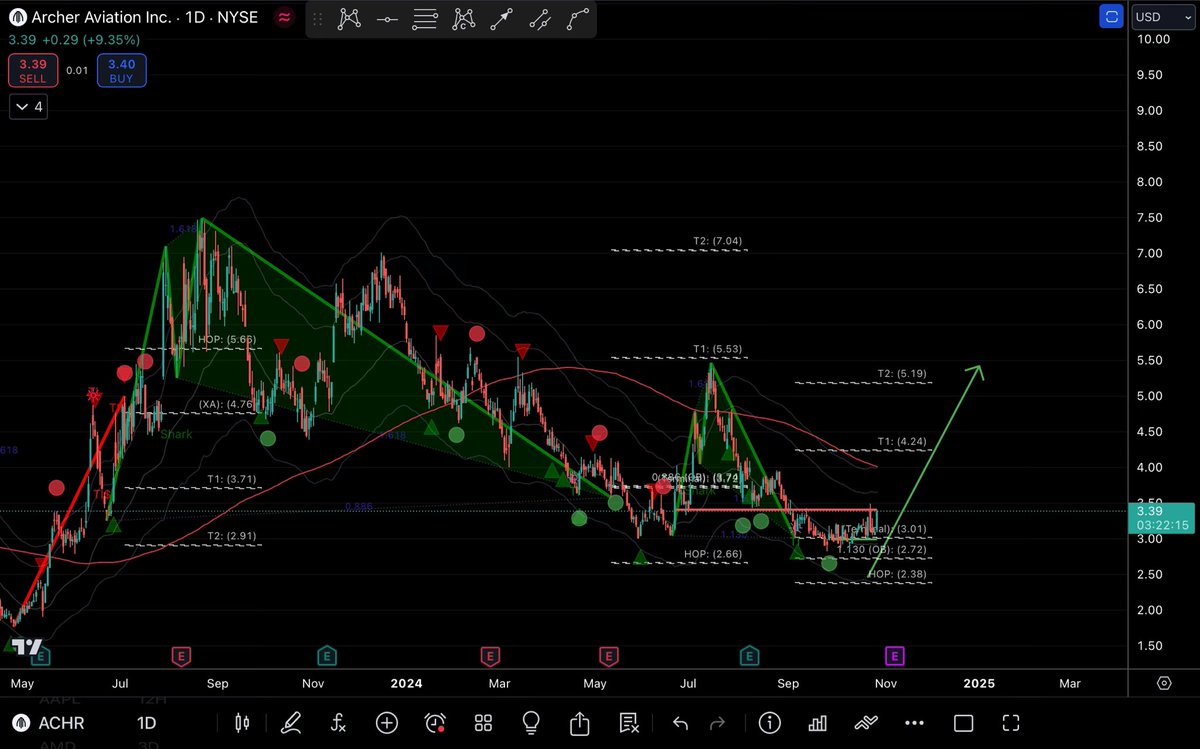The image size is (1200, 749).
Task: Change the 1D interval in bottom bar
Action: tap(146, 722)
